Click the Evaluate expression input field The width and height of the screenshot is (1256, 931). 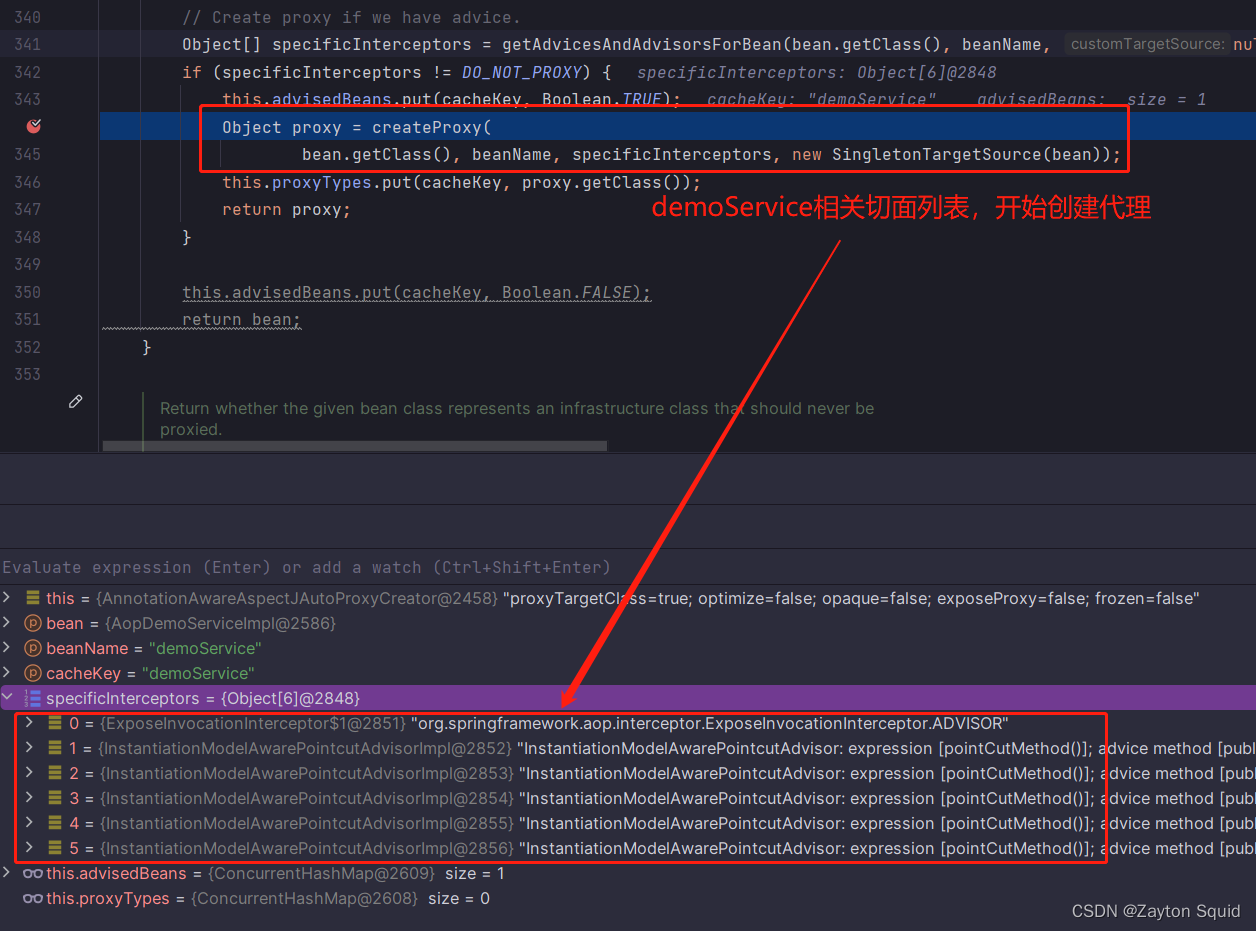coord(628,567)
